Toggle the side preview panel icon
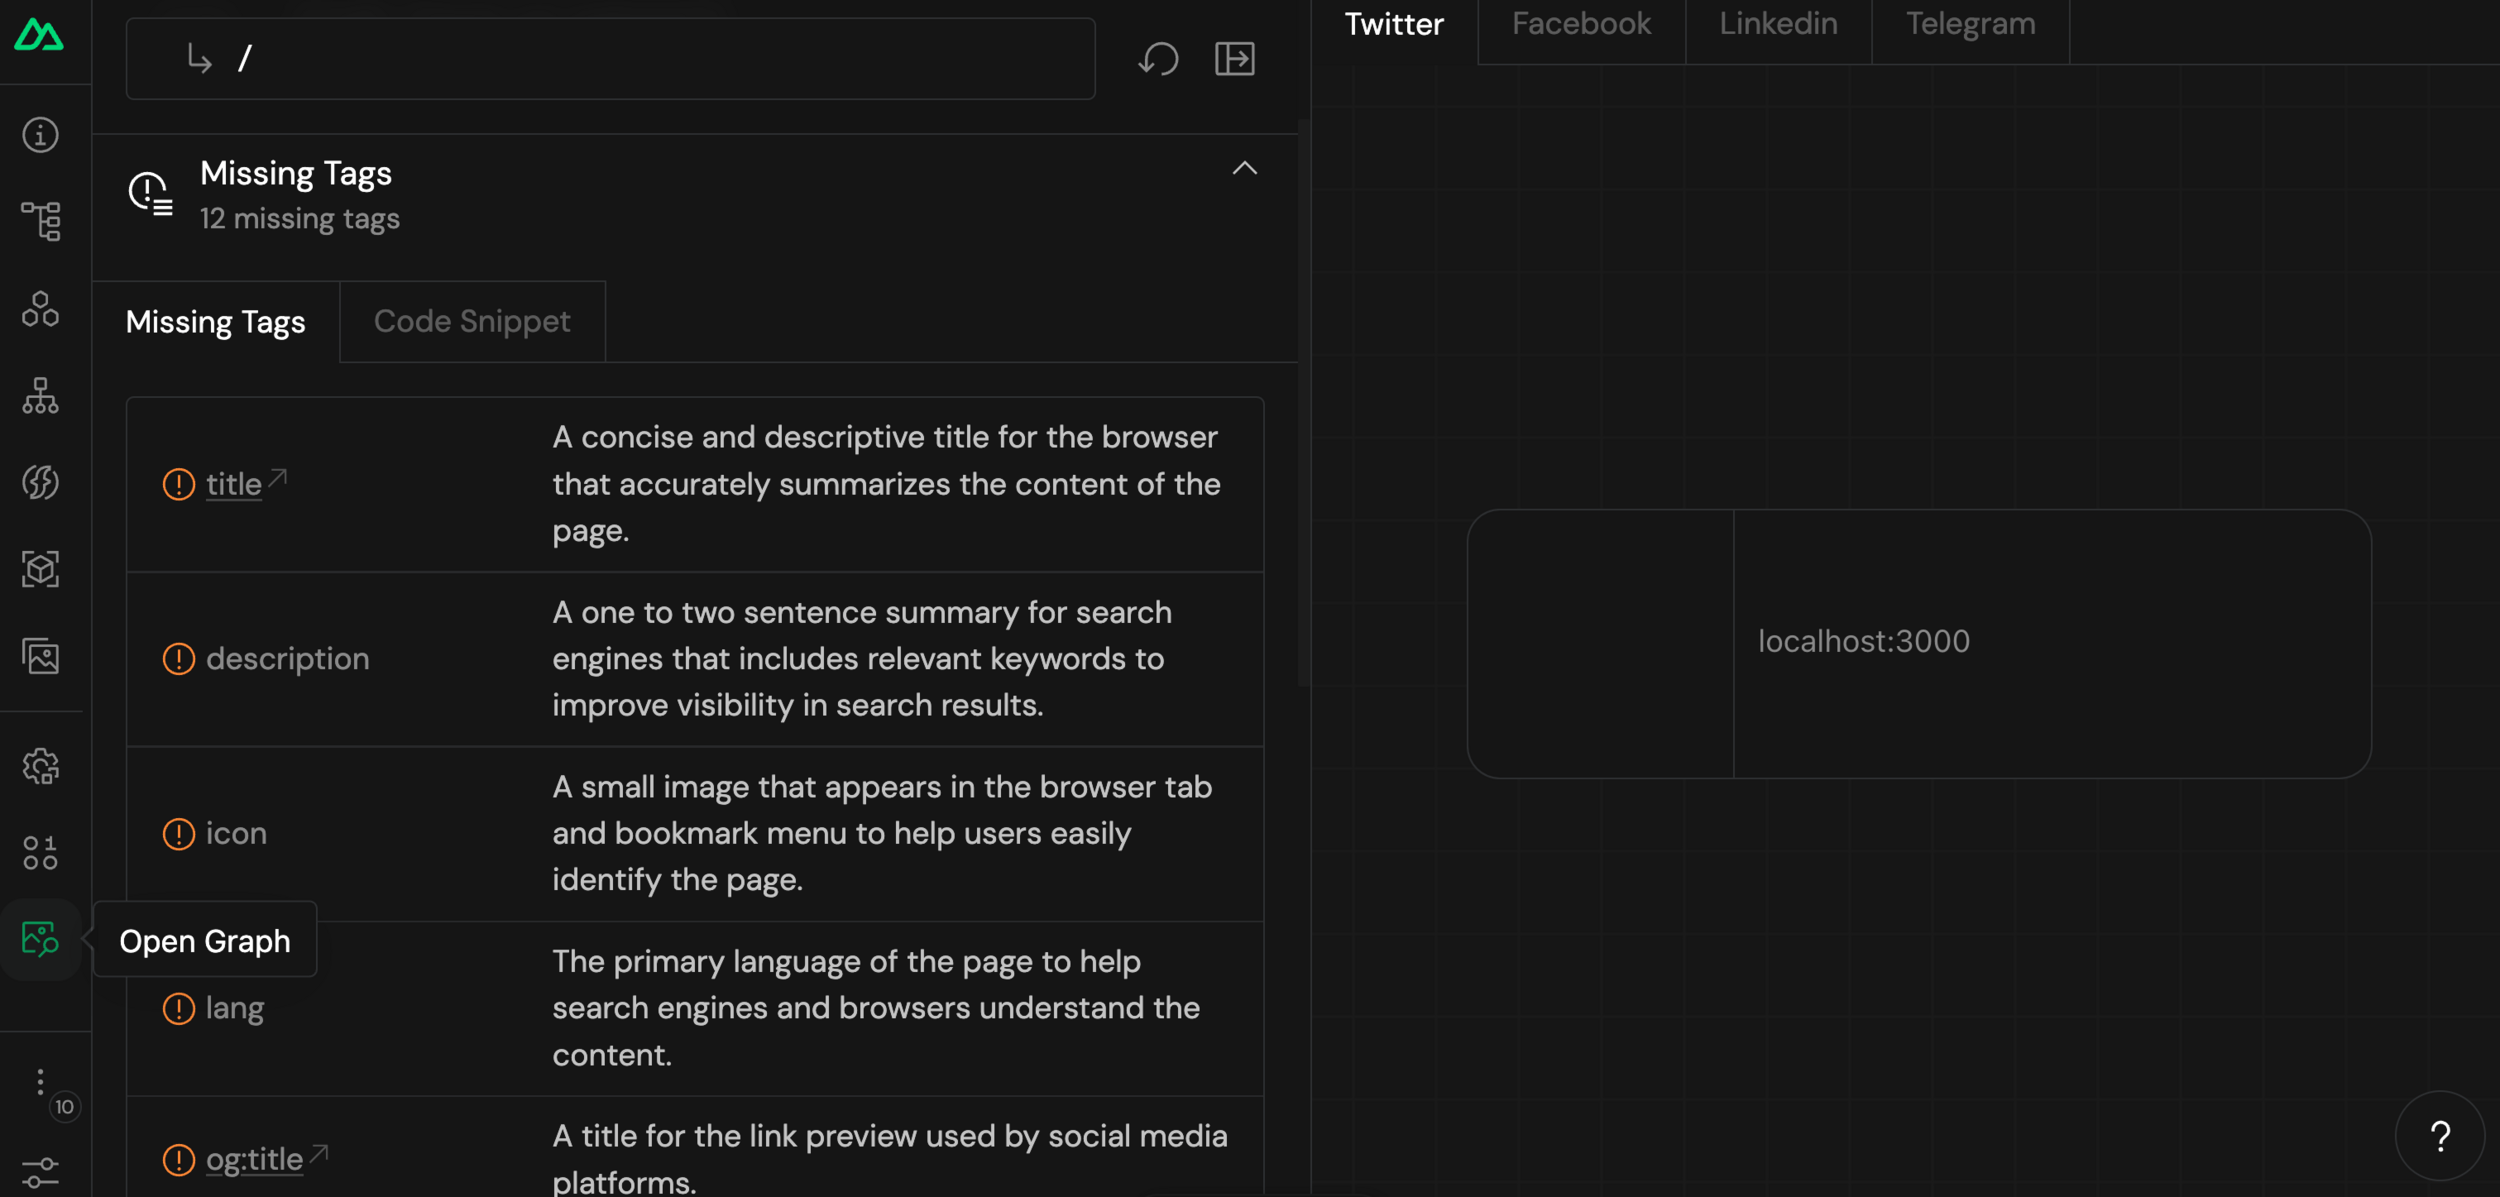The height and width of the screenshot is (1197, 2500). coord(1235,59)
